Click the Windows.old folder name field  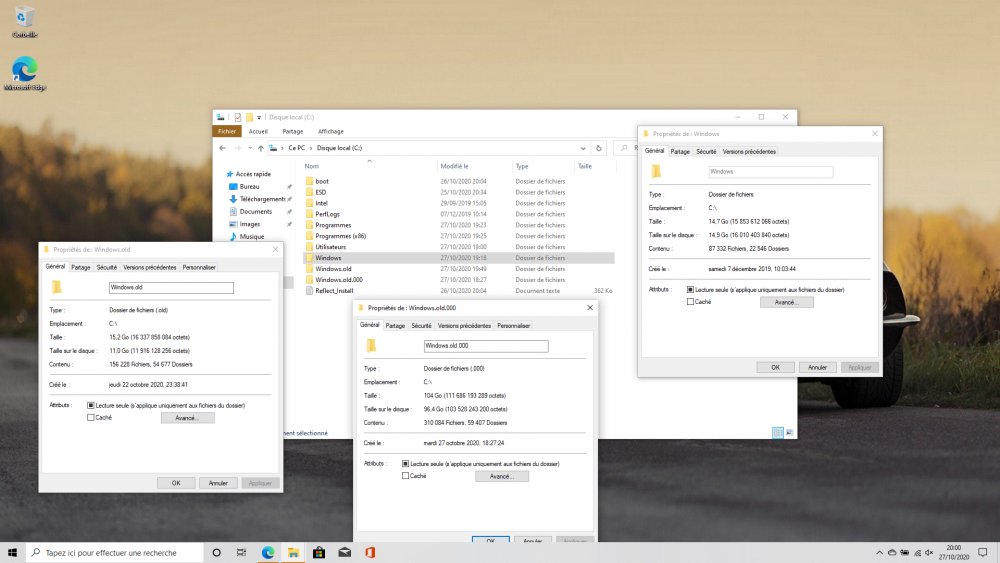[x=170, y=288]
